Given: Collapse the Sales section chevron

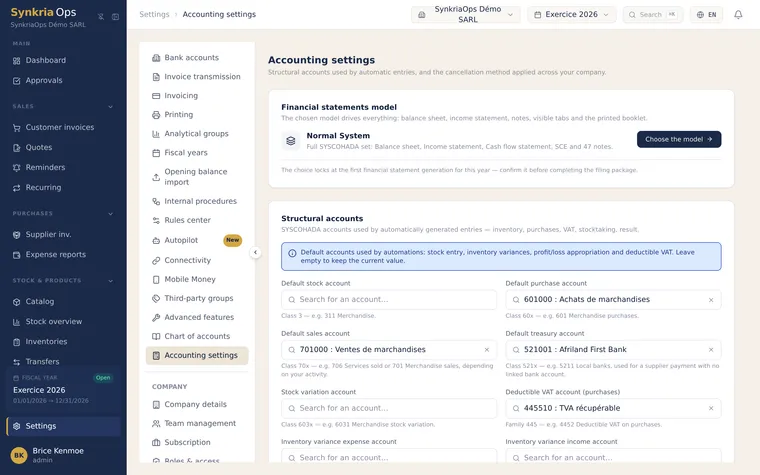Looking at the screenshot, I should pyautogui.click(x=111, y=107).
